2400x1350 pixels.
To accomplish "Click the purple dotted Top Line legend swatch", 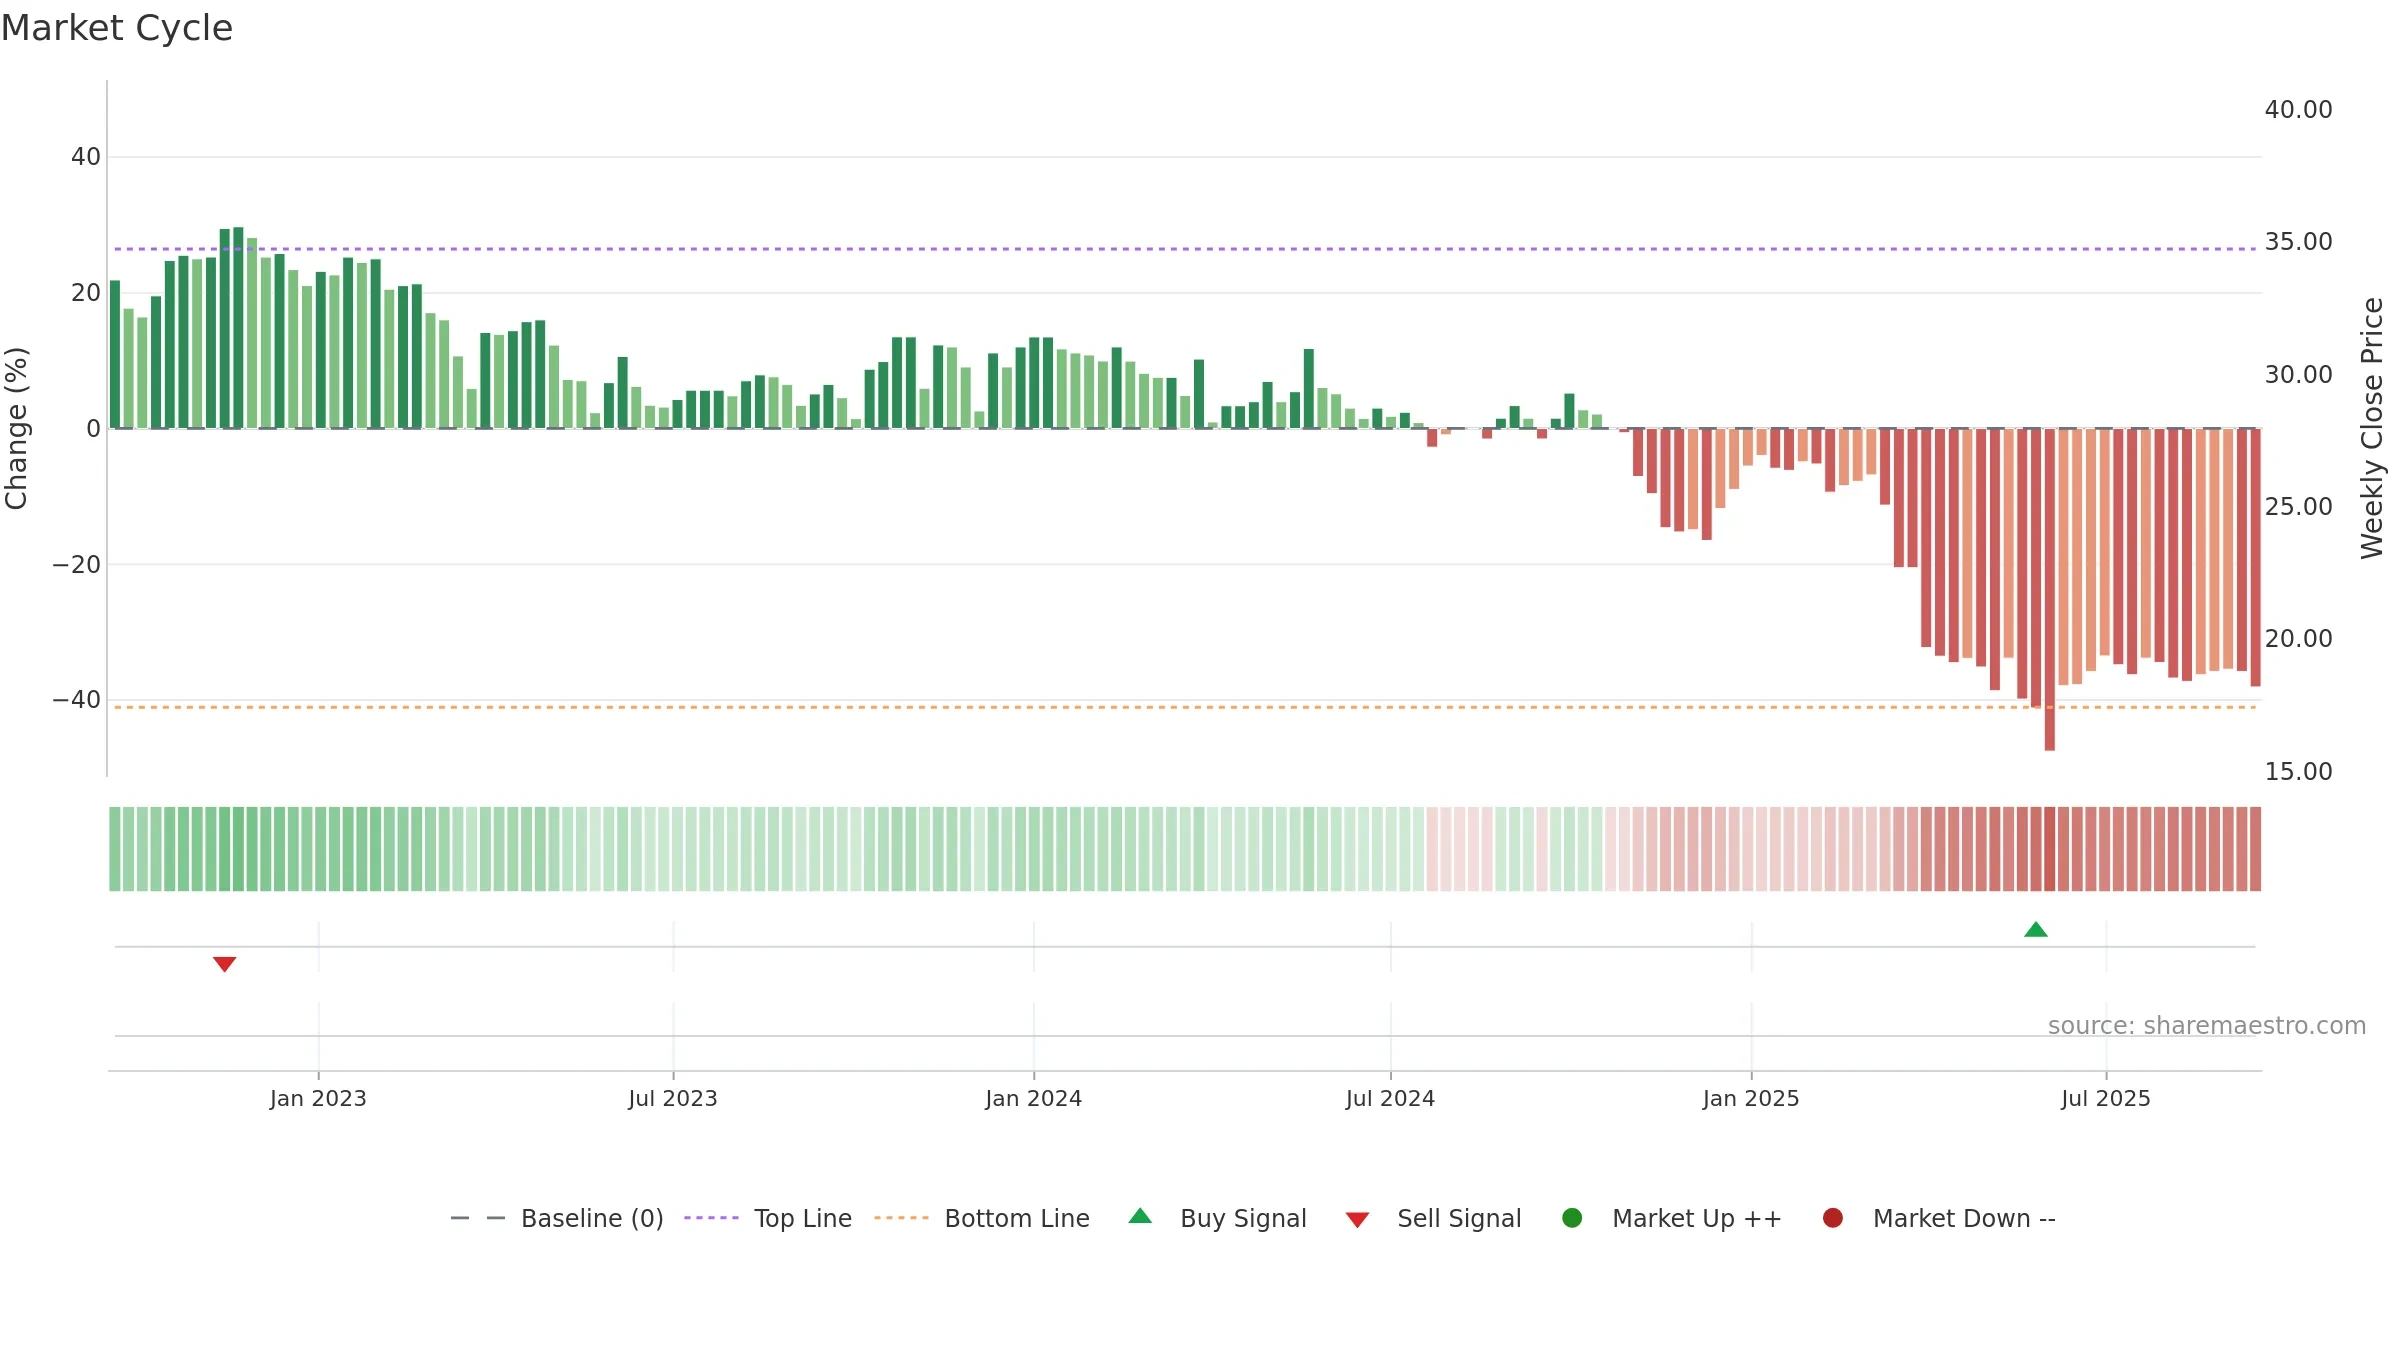I will [x=711, y=1218].
